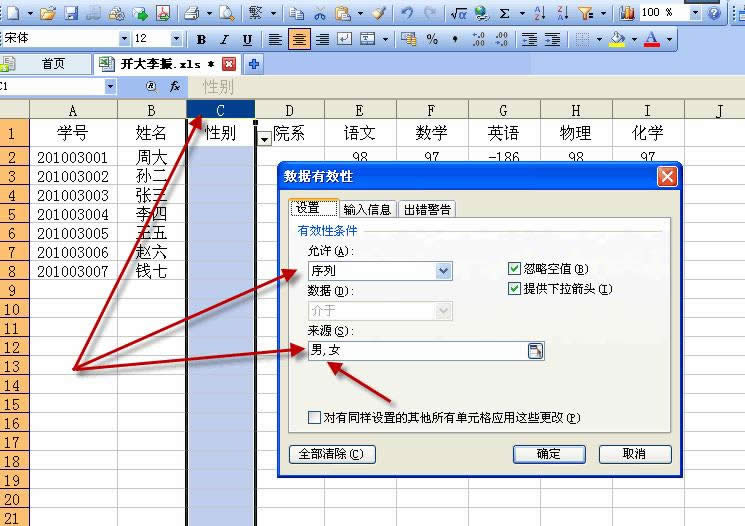Undo the last action

(x=407, y=13)
